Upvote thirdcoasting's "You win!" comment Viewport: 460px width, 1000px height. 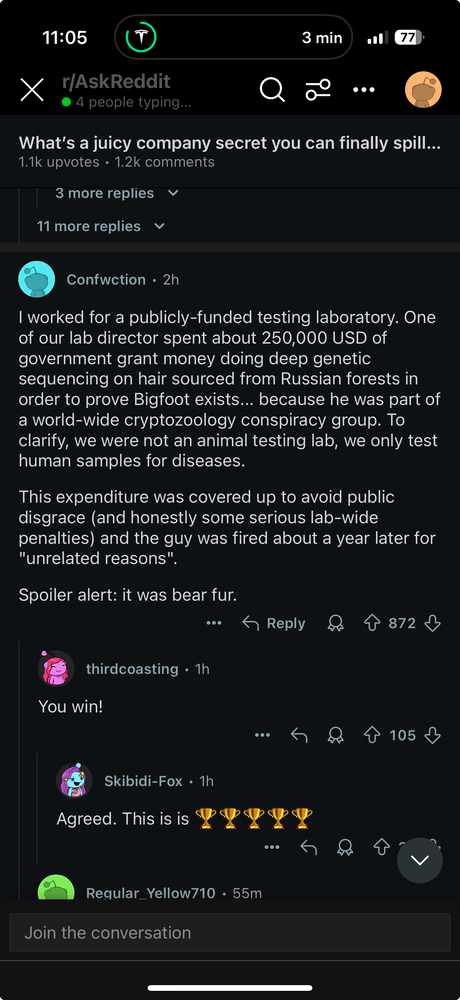tap(372, 735)
